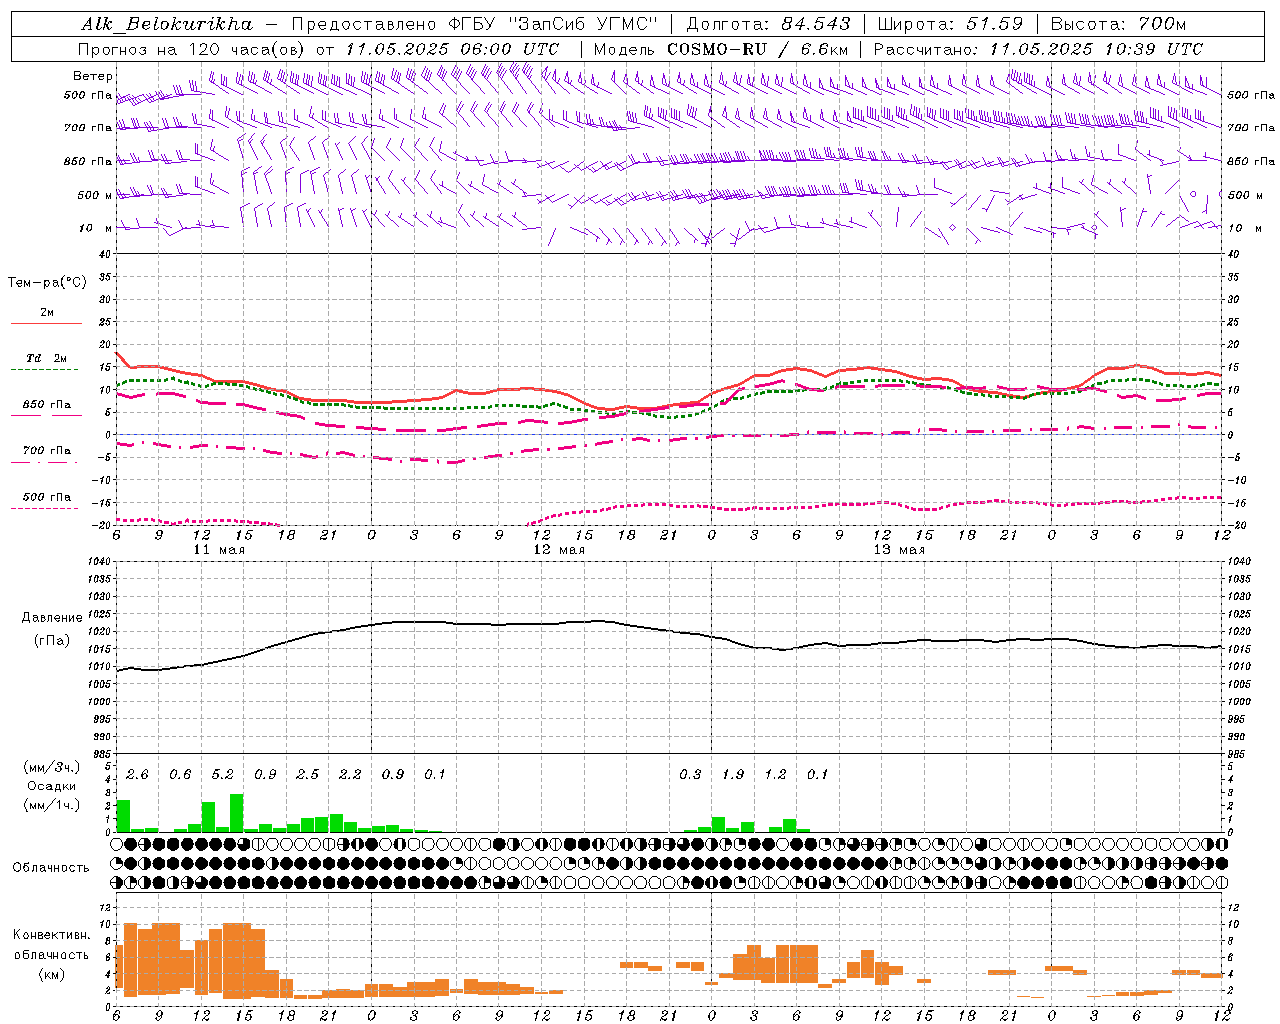Click the Тем-ра(°C) temperature axis title

click(x=47, y=283)
